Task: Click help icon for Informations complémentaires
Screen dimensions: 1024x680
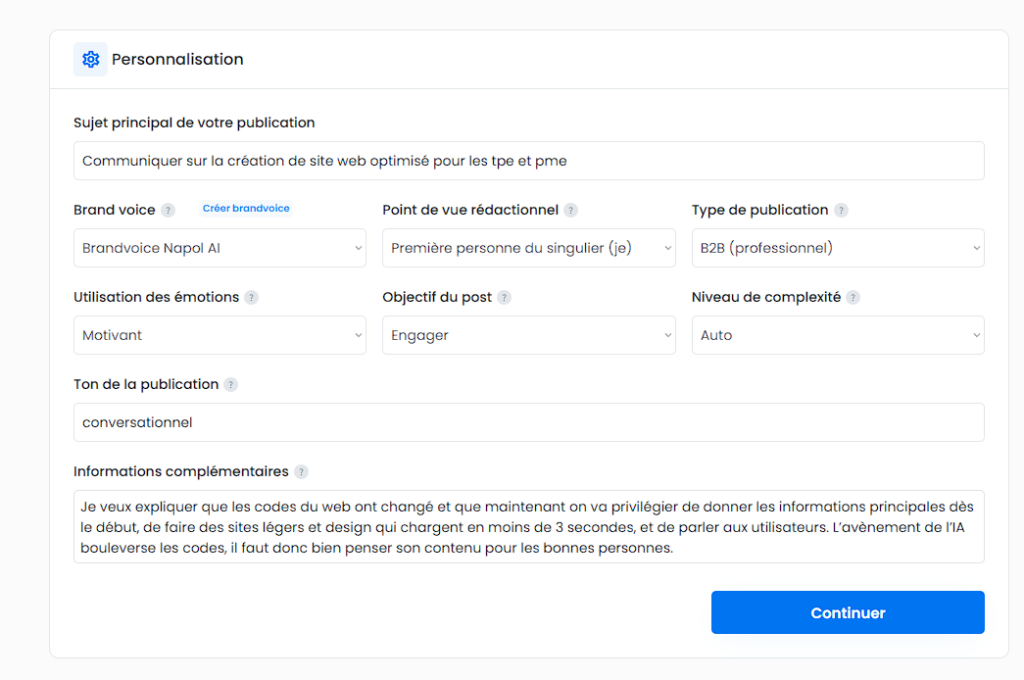Action: click(x=301, y=472)
